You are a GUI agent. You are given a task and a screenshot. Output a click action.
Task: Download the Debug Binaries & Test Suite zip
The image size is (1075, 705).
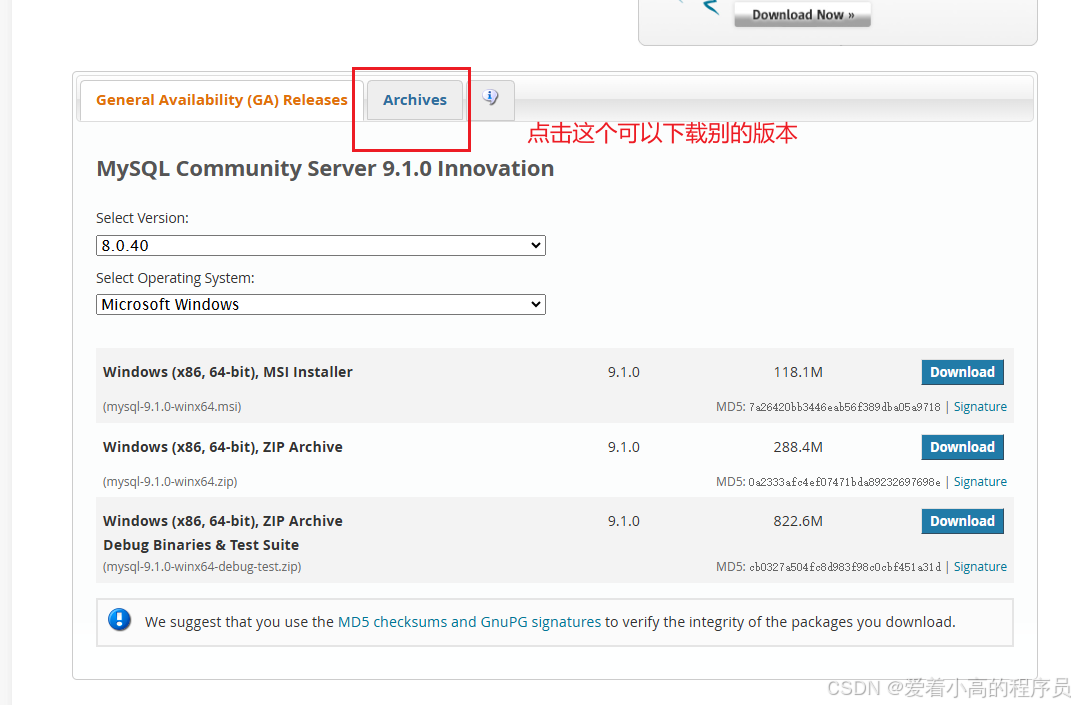coord(962,521)
